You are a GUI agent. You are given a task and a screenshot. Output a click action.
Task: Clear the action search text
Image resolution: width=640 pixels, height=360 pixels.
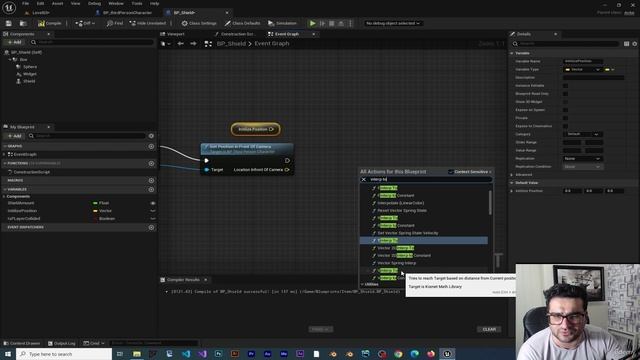point(364,179)
